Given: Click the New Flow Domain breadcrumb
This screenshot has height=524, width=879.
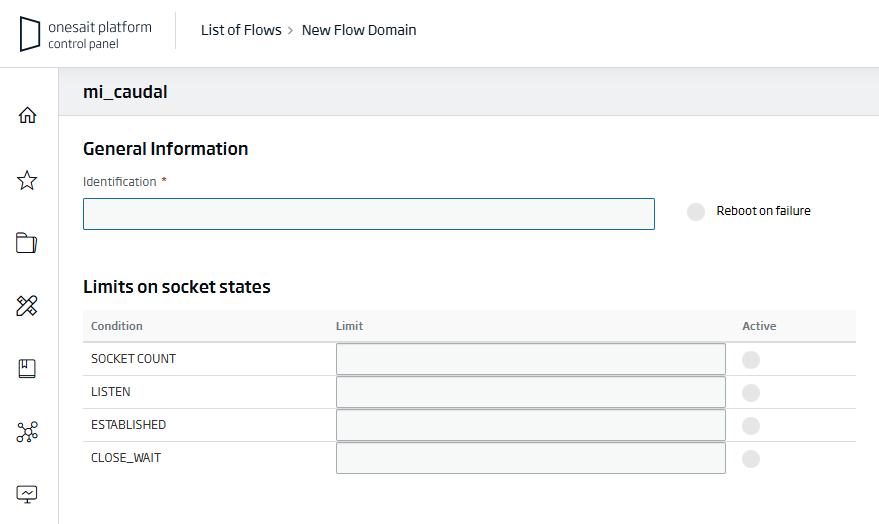Looking at the screenshot, I should [359, 30].
